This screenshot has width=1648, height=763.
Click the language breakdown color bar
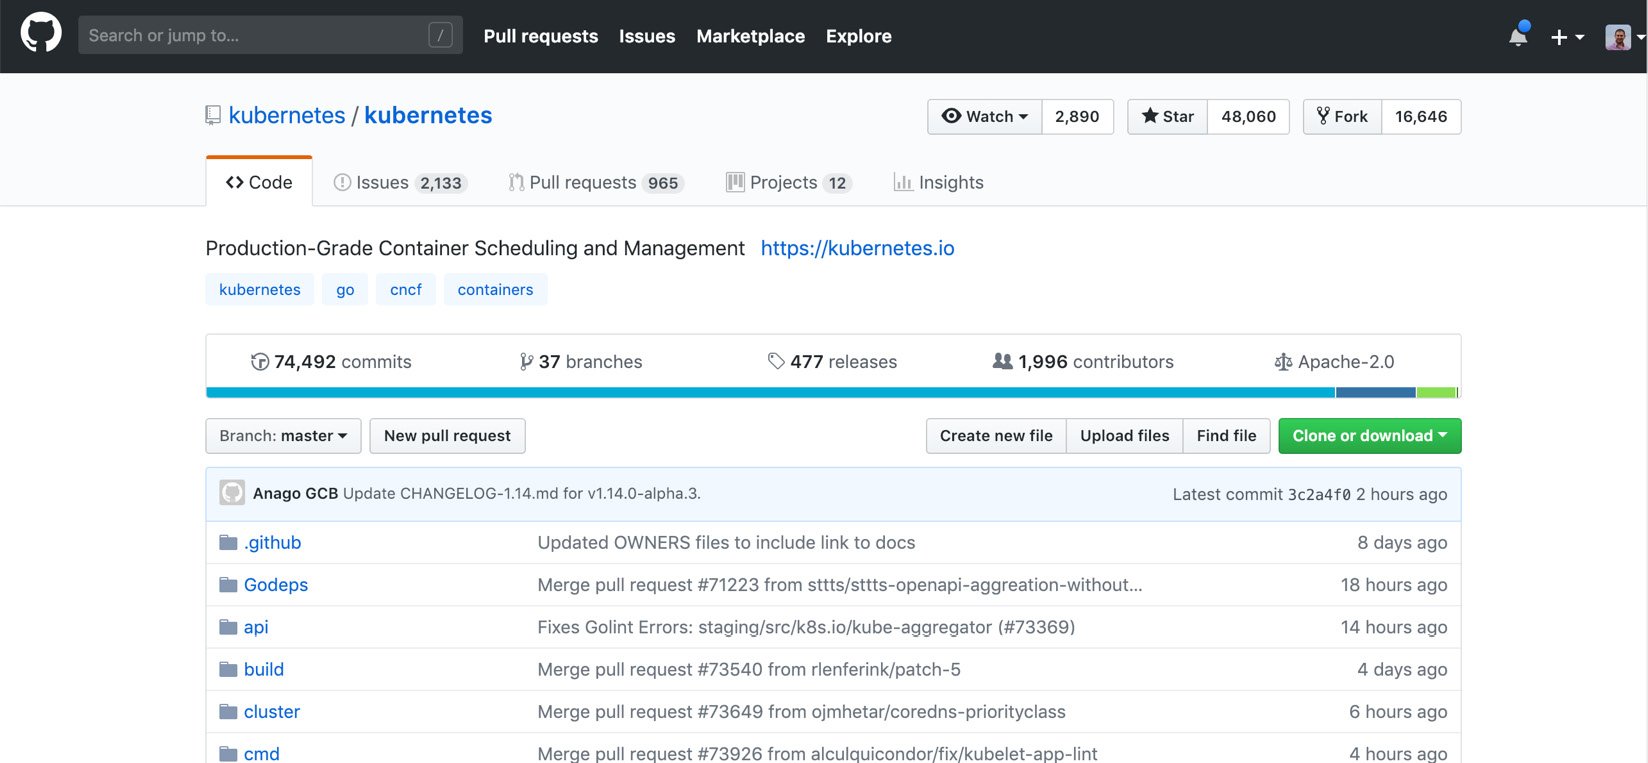point(770,393)
